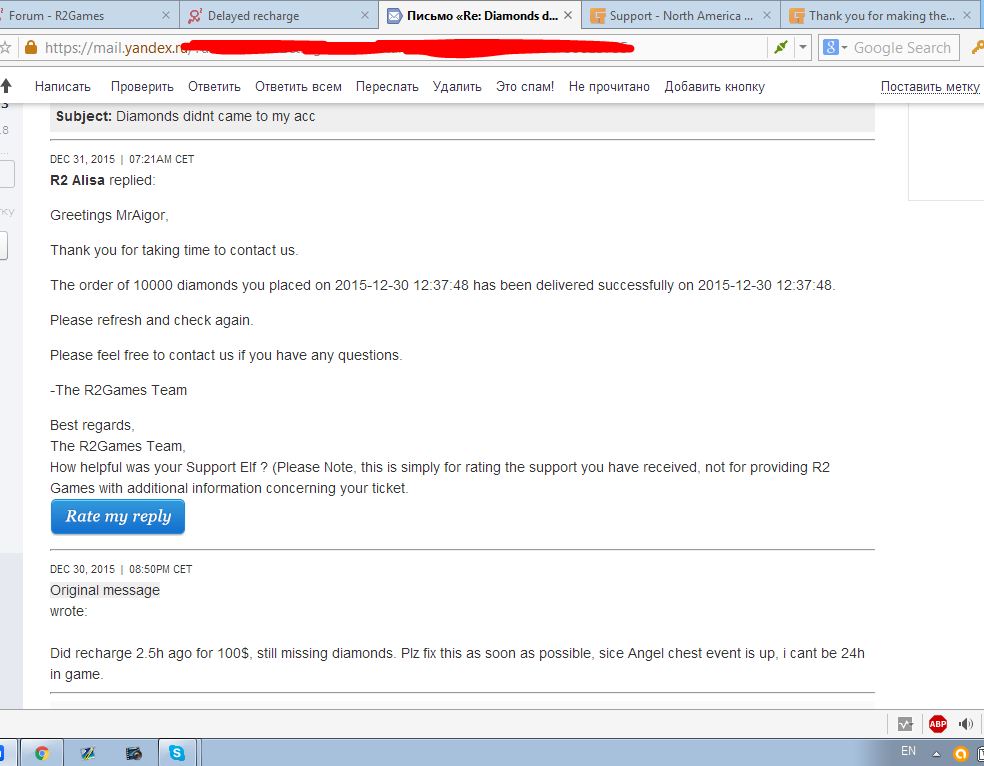The image size is (984, 766).
Task: Click the padlock security icon in address bar
Action: 30,48
